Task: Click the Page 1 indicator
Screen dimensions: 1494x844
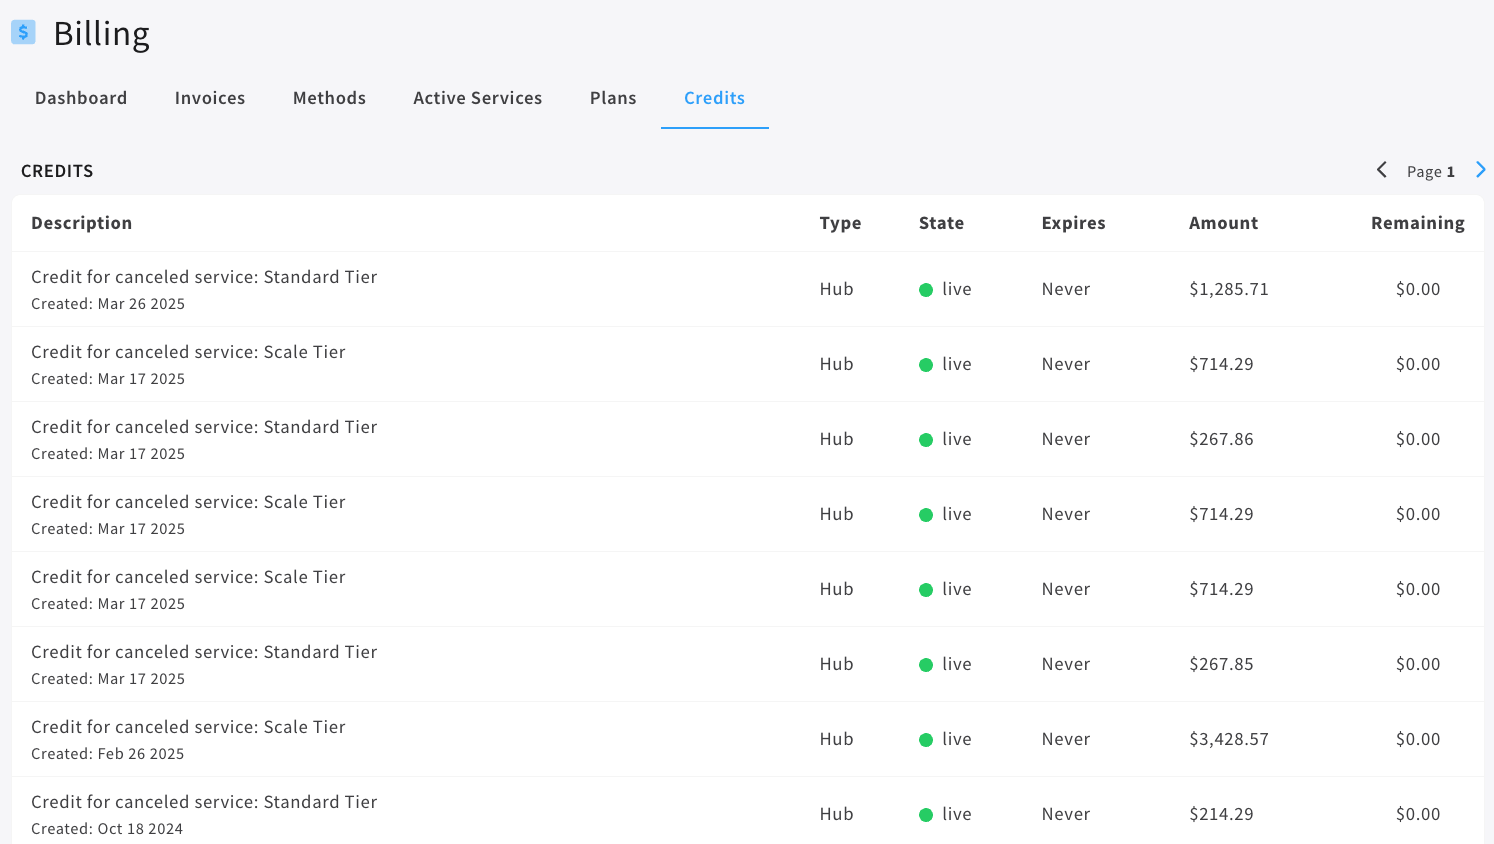Action: [1430, 171]
